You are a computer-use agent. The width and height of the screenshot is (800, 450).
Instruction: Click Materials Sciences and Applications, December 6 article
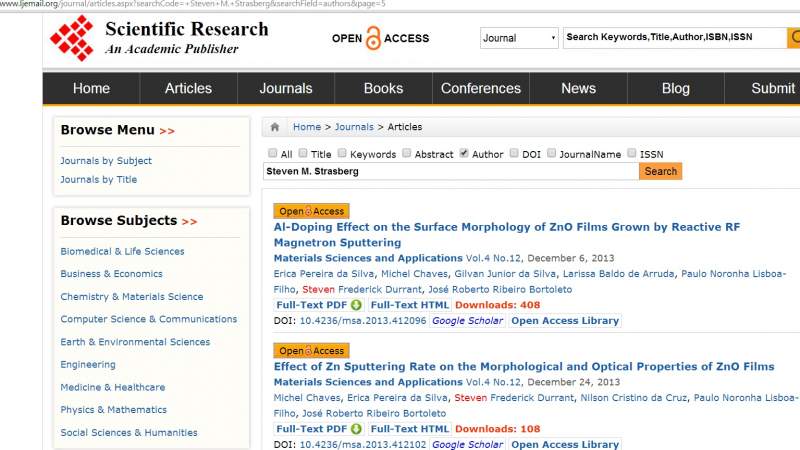click(x=368, y=258)
